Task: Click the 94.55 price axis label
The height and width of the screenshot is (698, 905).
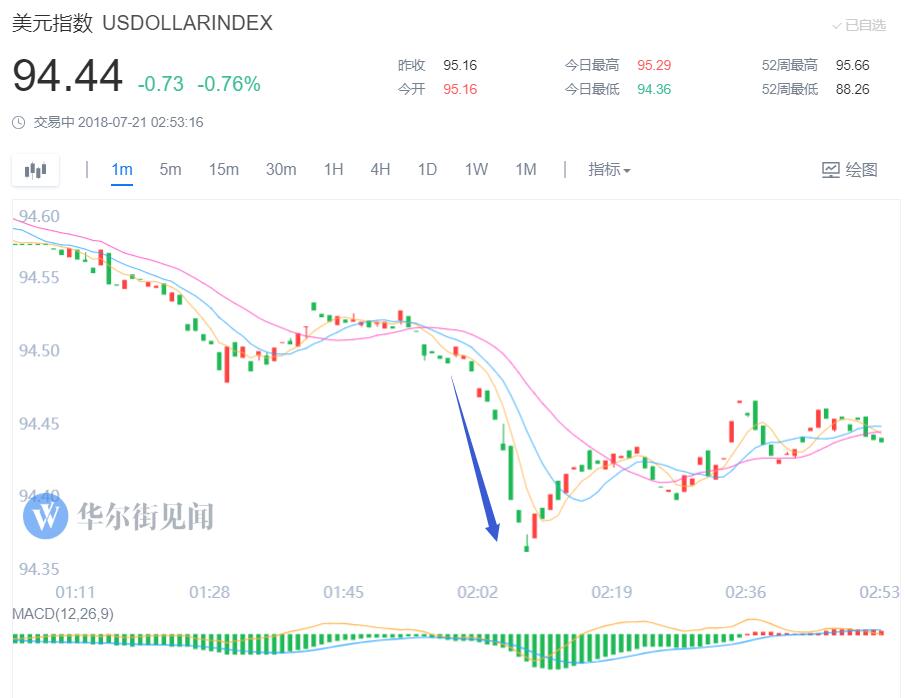Action: coord(39,278)
